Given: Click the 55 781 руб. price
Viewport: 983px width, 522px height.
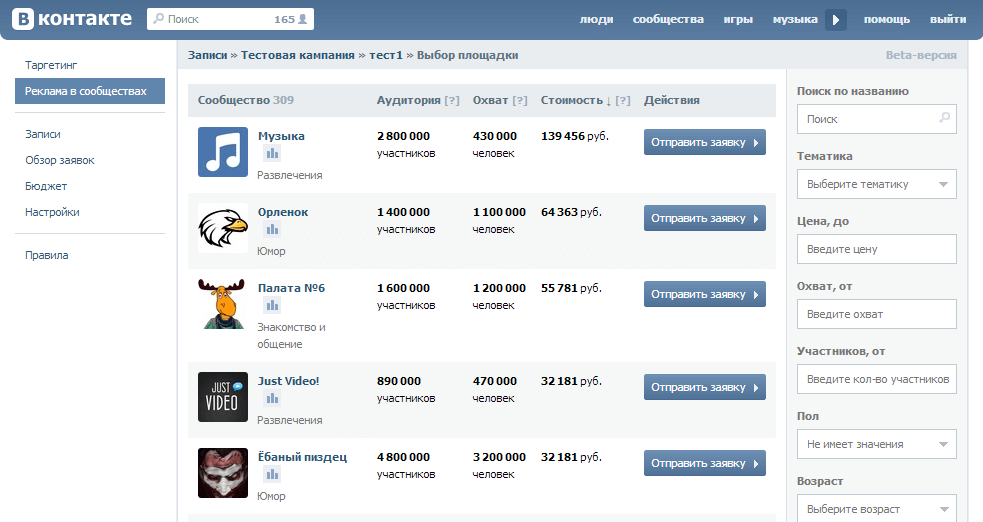Looking at the screenshot, I should click(571, 288).
